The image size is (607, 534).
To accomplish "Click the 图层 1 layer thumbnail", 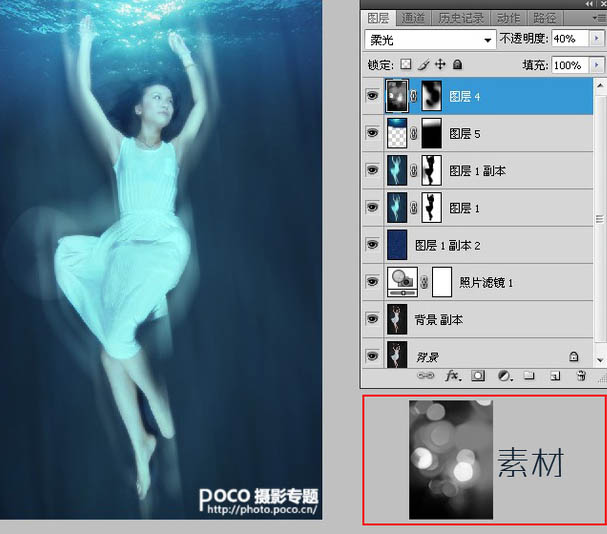I will 397,208.
